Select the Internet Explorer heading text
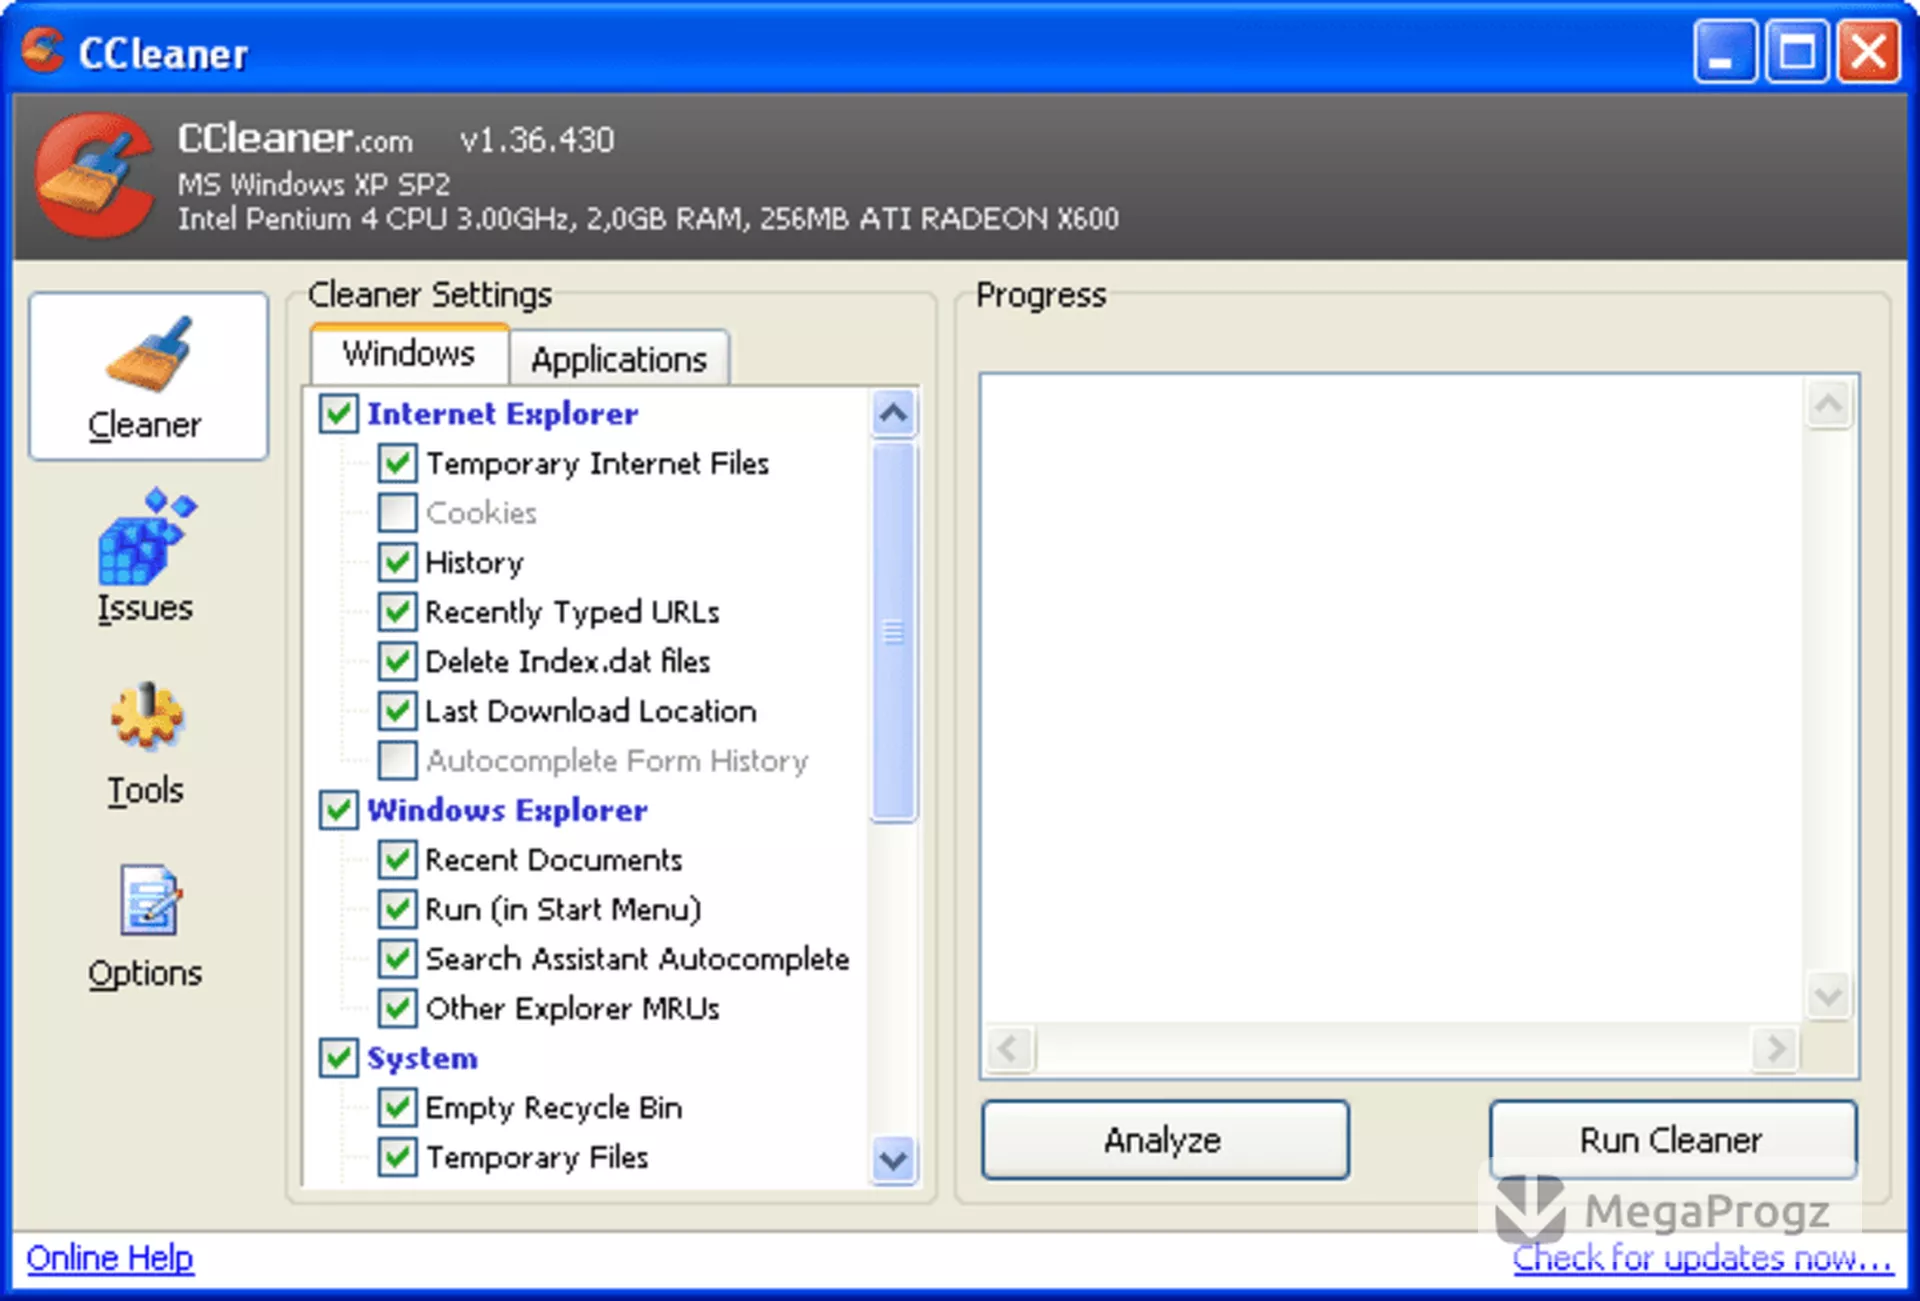1920x1301 pixels. [x=502, y=413]
